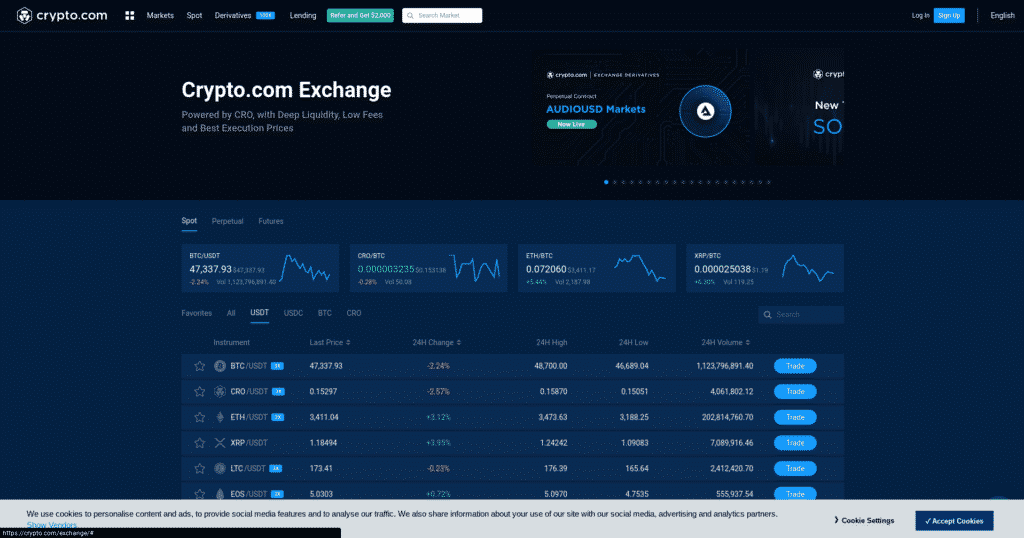Select the Favorites filter tab
This screenshot has height=538, width=1024.
(x=197, y=313)
